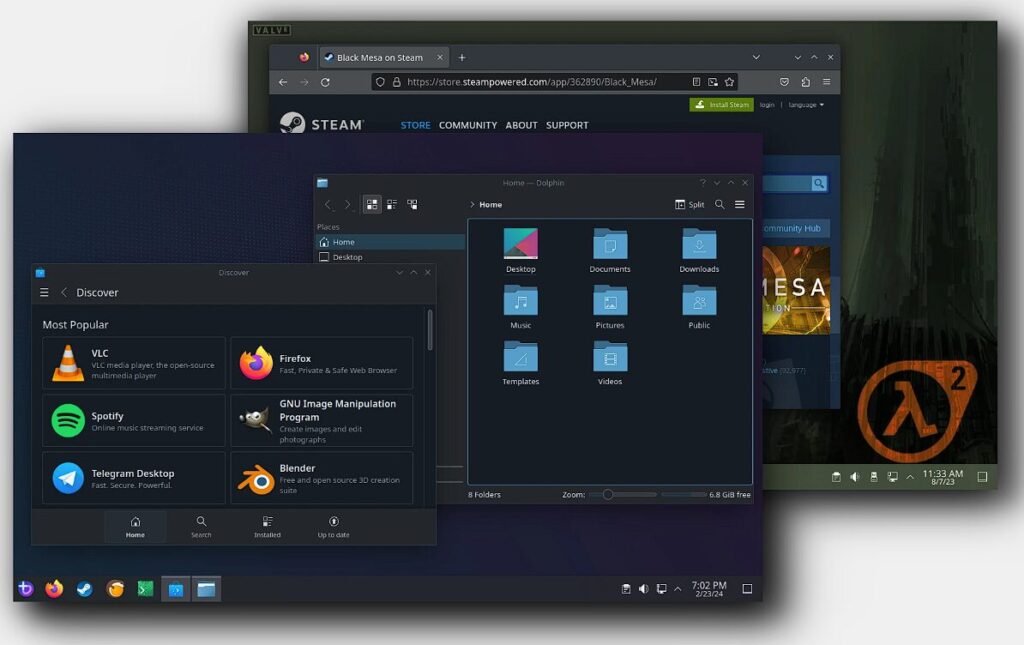Open Discover's hamburger sidebar menu
This screenshot has height=645, width=1024.
click(44, 292)
